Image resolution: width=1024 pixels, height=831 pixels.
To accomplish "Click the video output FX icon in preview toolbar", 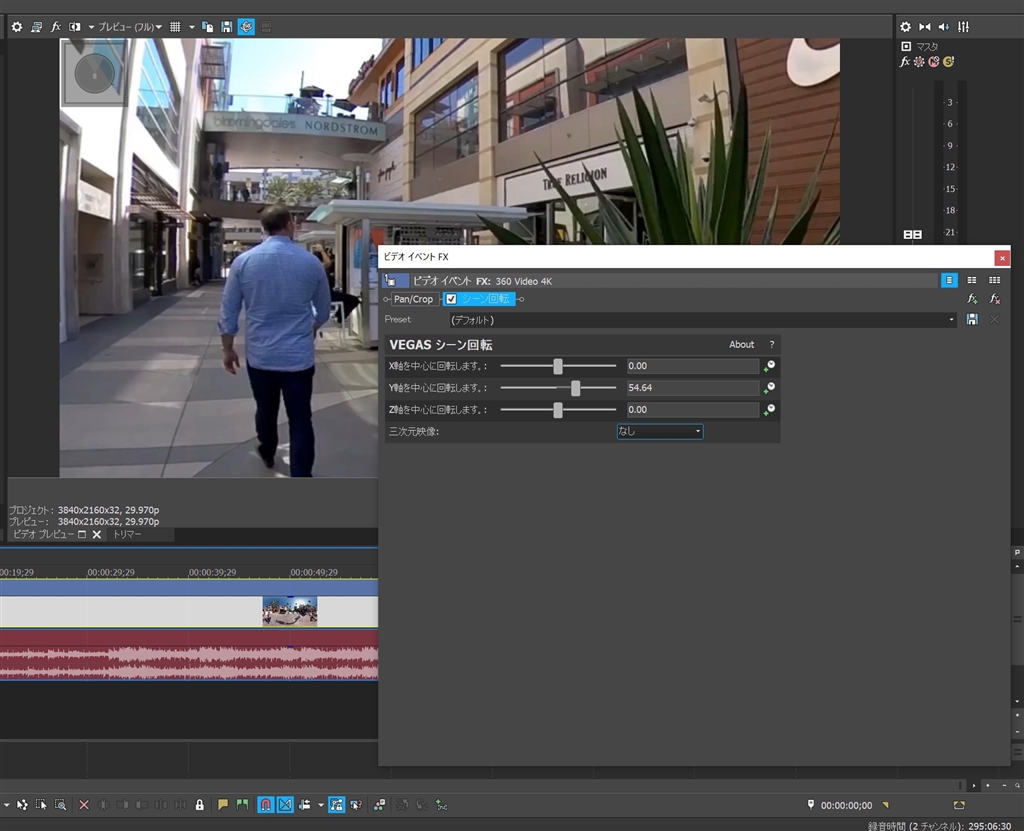I will click(56, 27).
